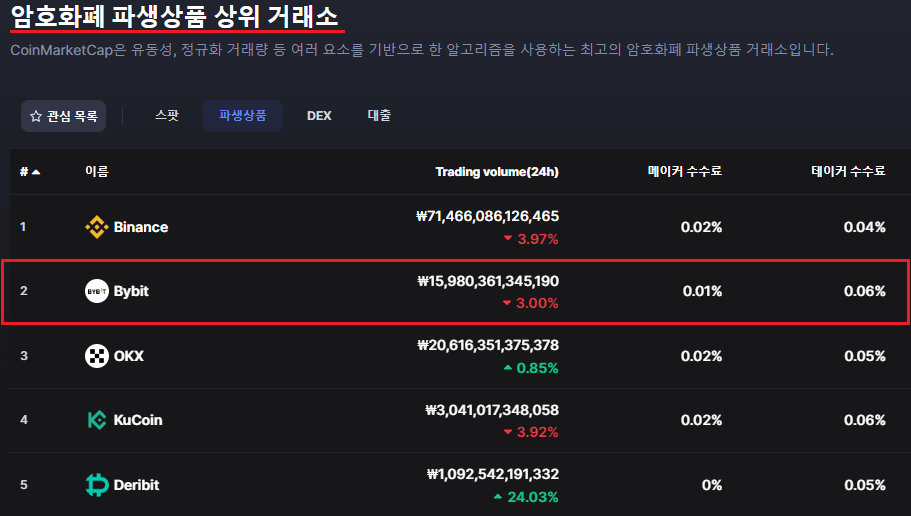Open the 관심 목록 watchlist button
Screen dimensions: 911x516
(63, 116)
